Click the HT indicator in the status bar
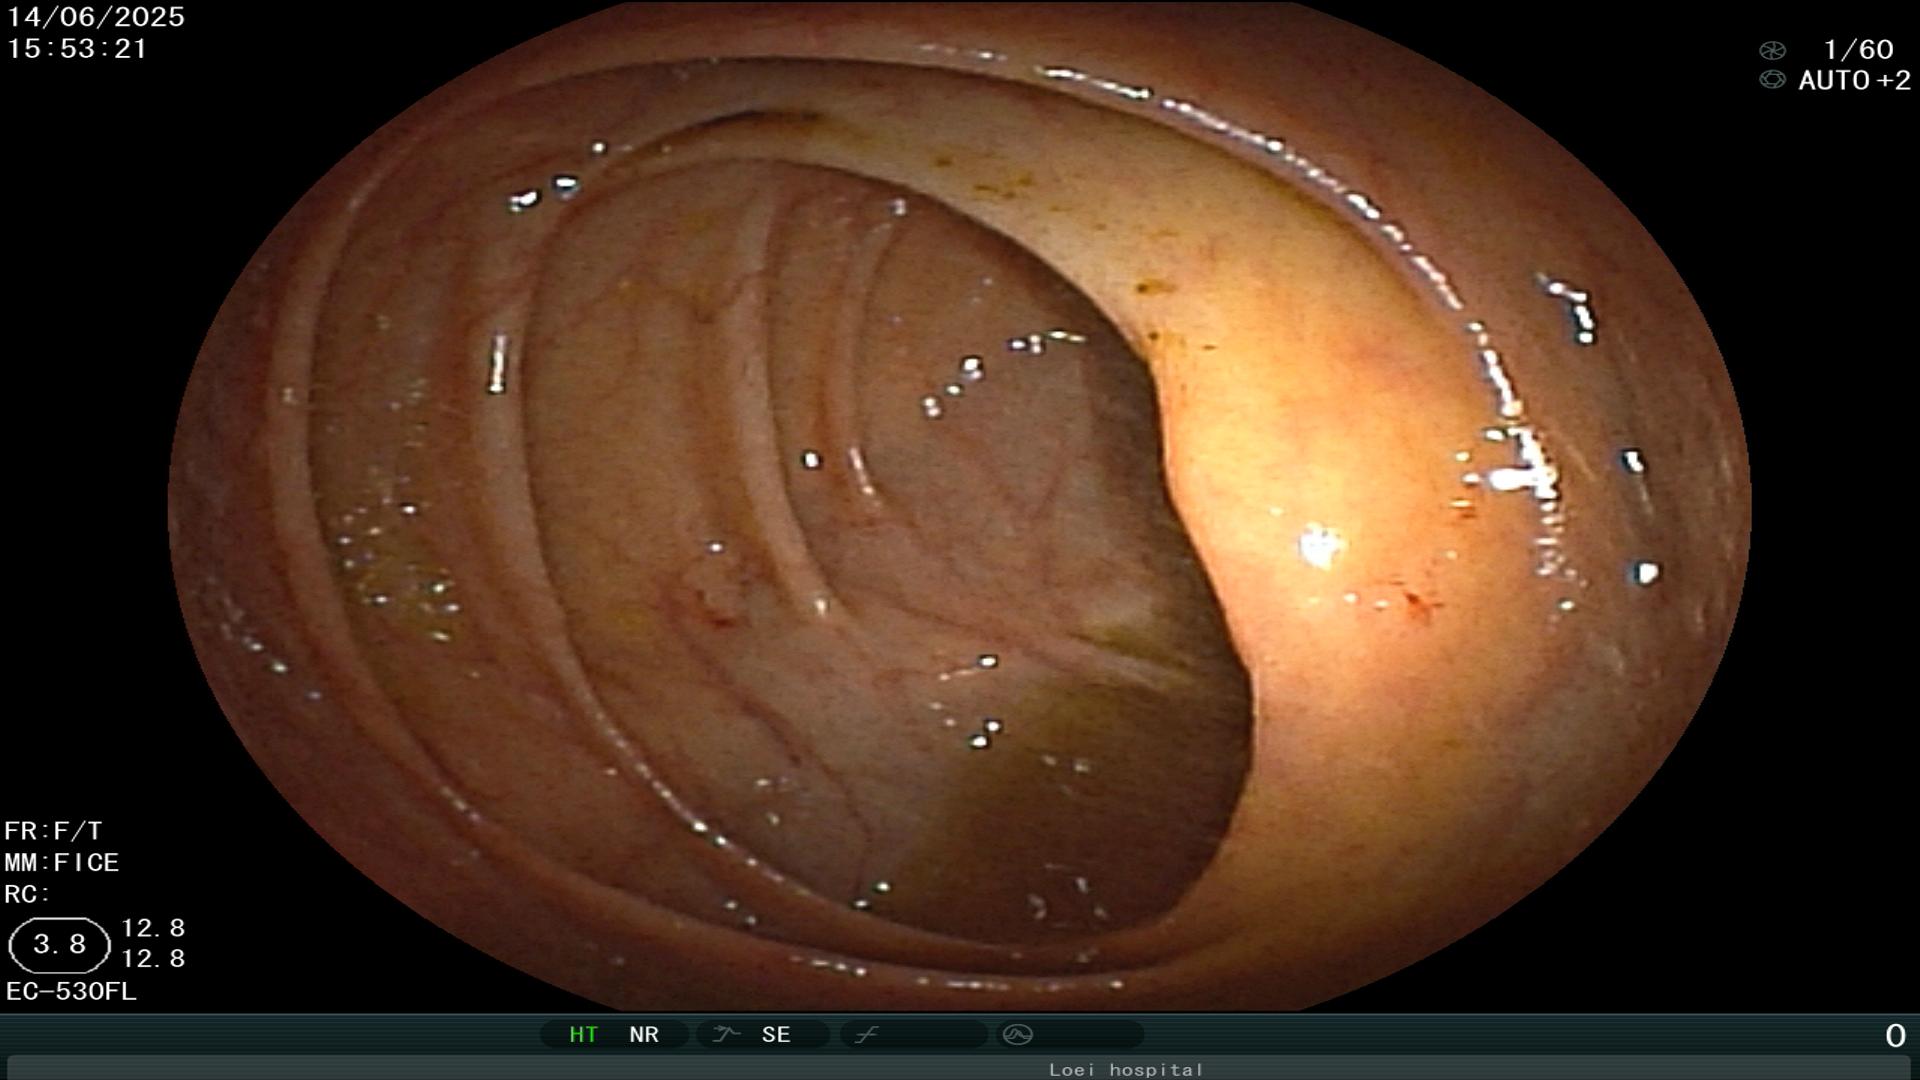Image resolution: width=1920 pixels, height=1080 pixels. [x=583, y=1035]
